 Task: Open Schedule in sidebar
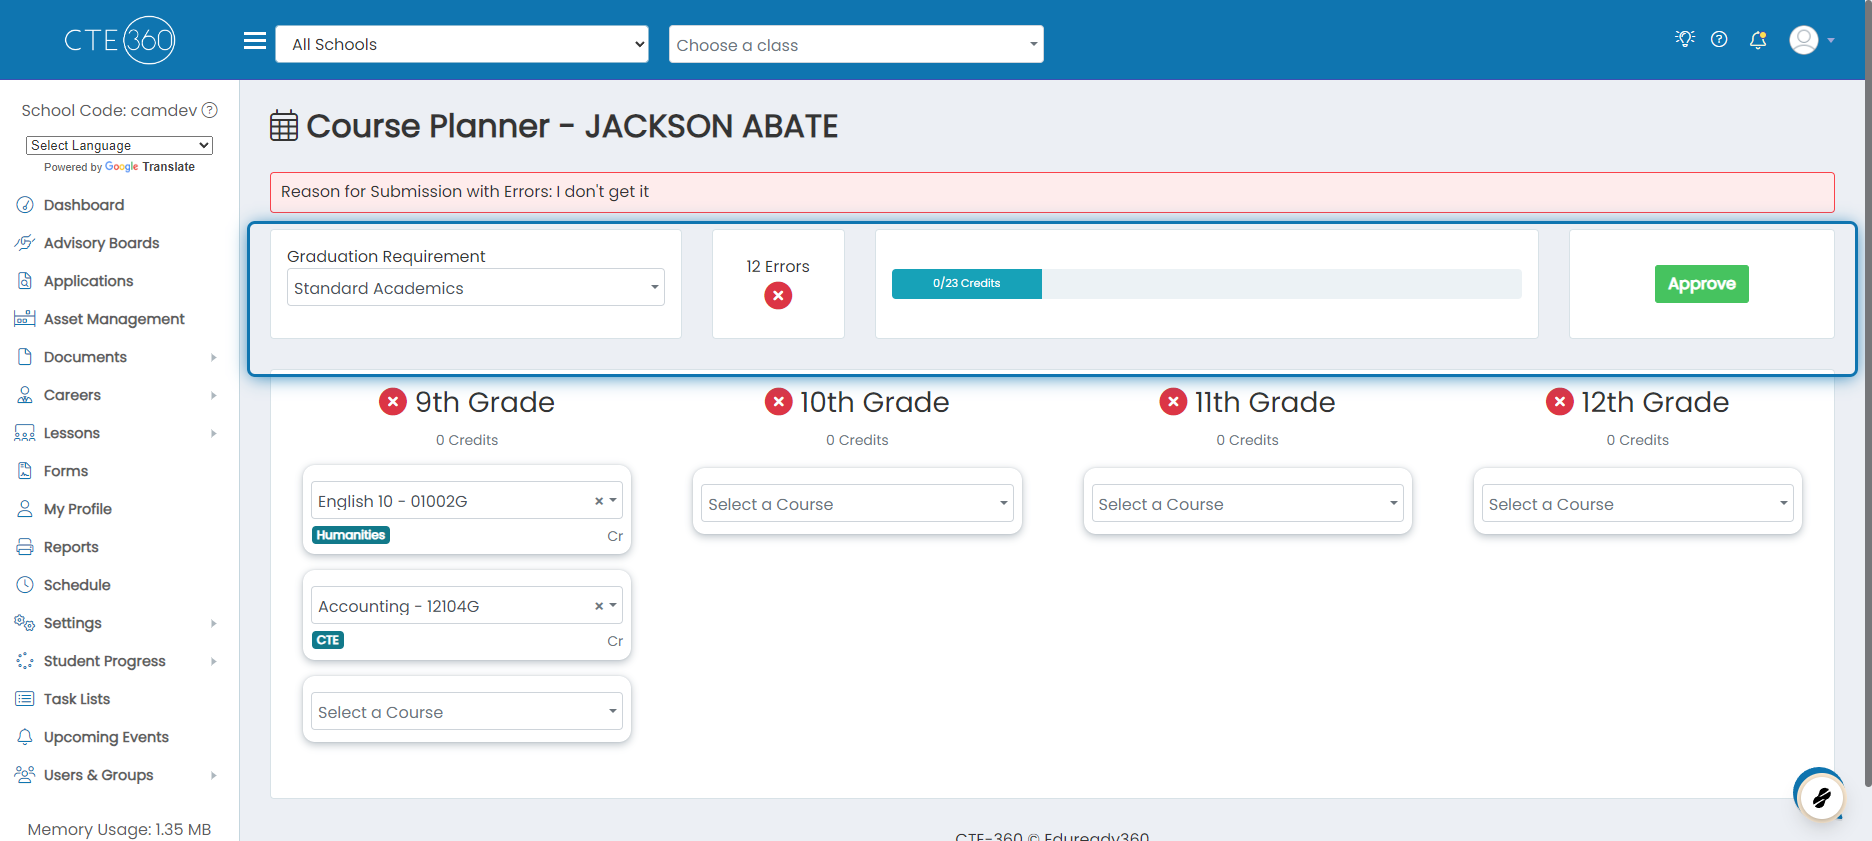coord(77,585)
